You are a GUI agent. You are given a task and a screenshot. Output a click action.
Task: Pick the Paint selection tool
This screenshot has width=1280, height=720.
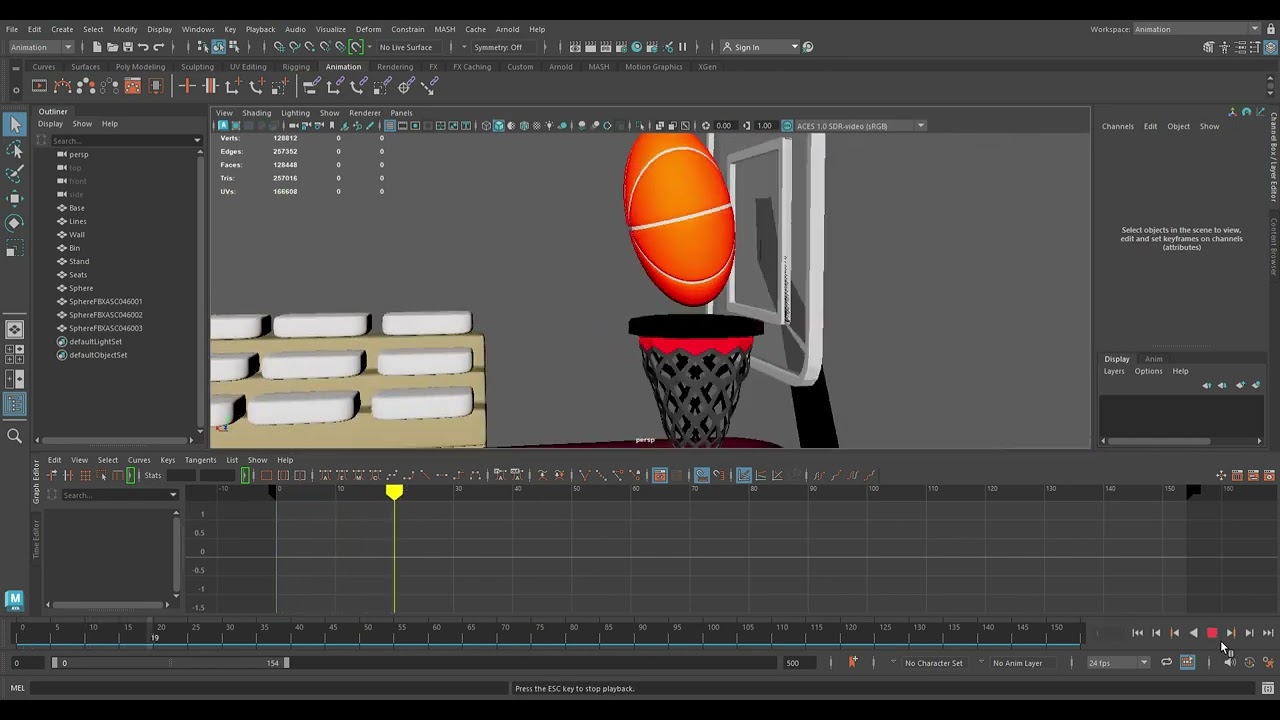click(15, 174)
